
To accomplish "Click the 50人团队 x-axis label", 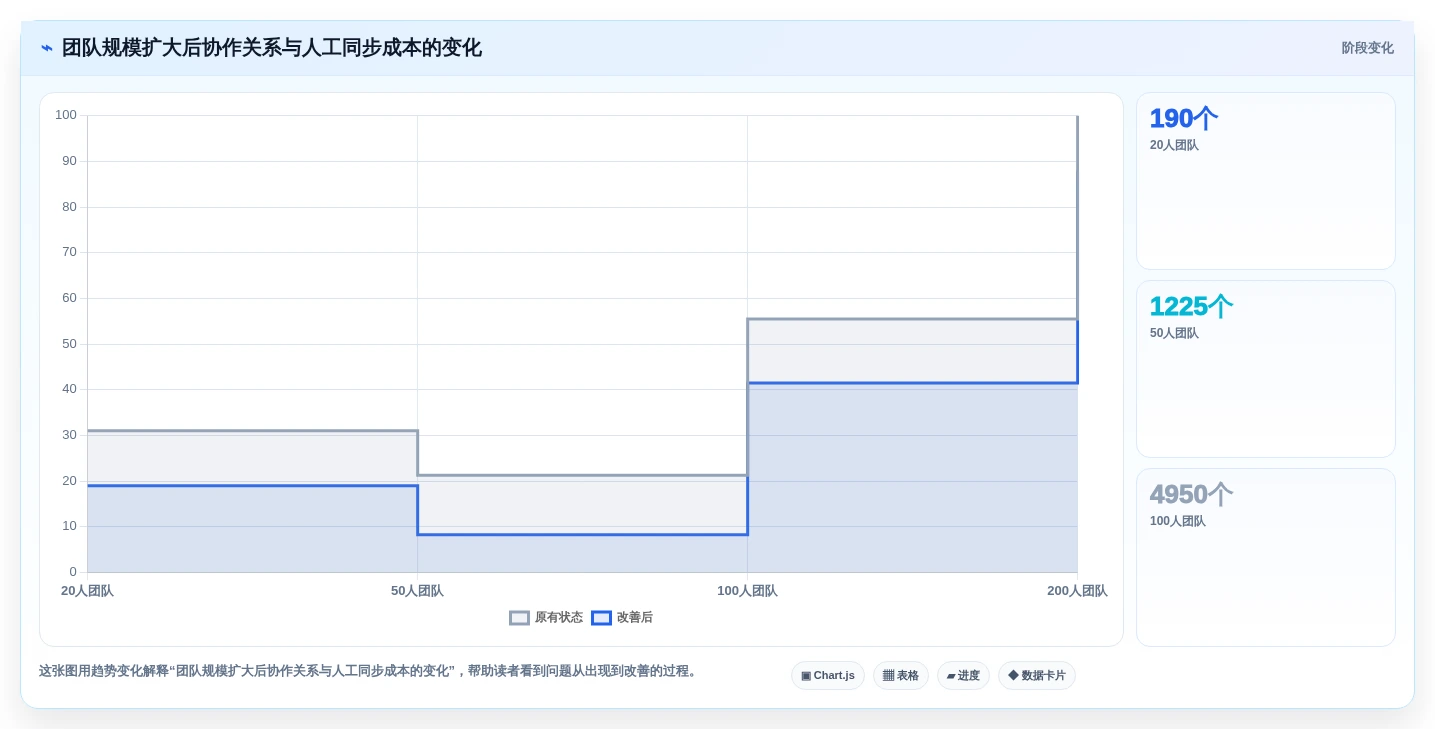I will tap(417, 591).
